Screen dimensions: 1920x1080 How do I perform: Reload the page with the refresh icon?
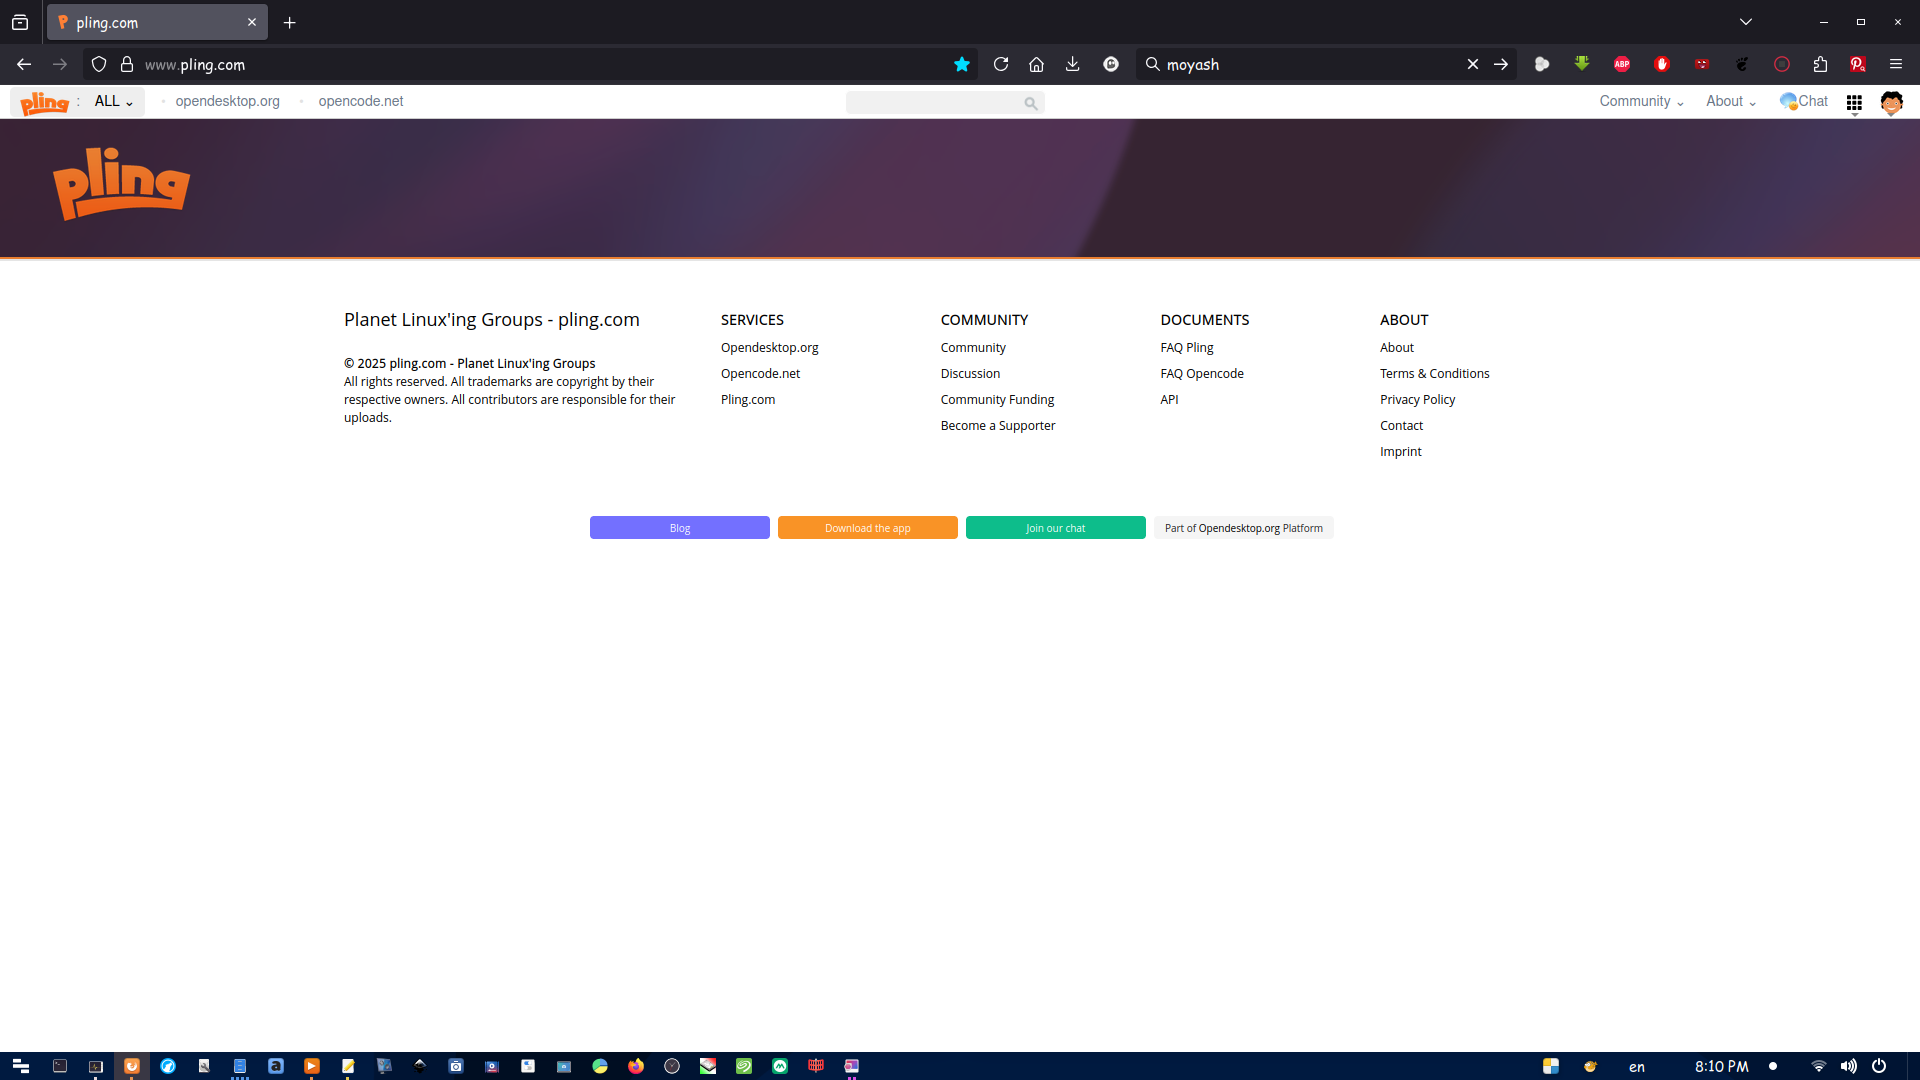tap(1001, 65)
